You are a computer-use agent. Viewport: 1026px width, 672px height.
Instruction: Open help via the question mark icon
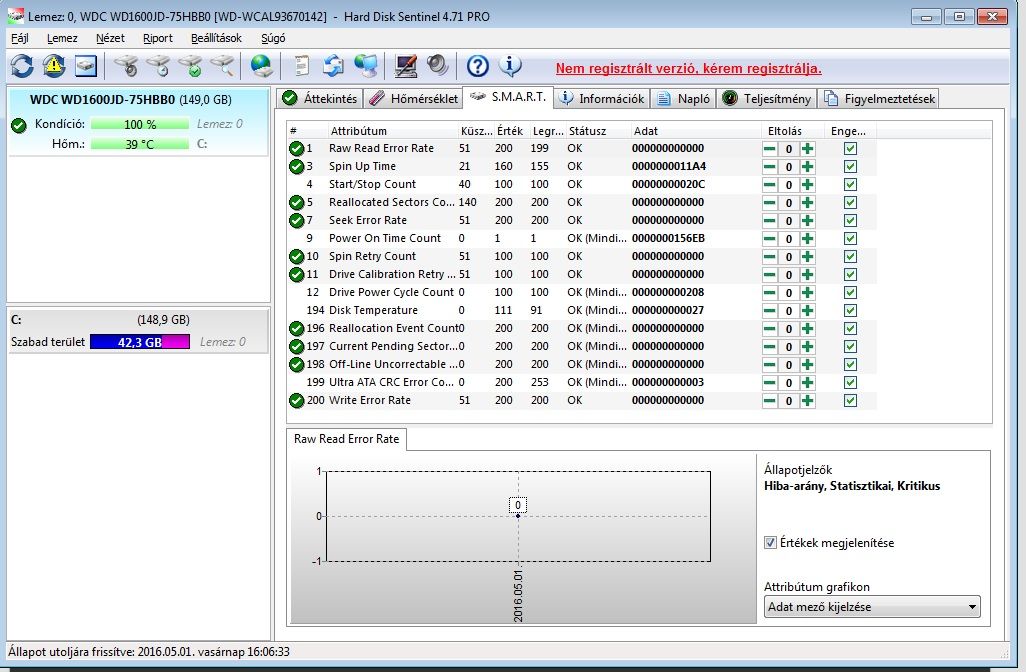[x=478, y=65]
